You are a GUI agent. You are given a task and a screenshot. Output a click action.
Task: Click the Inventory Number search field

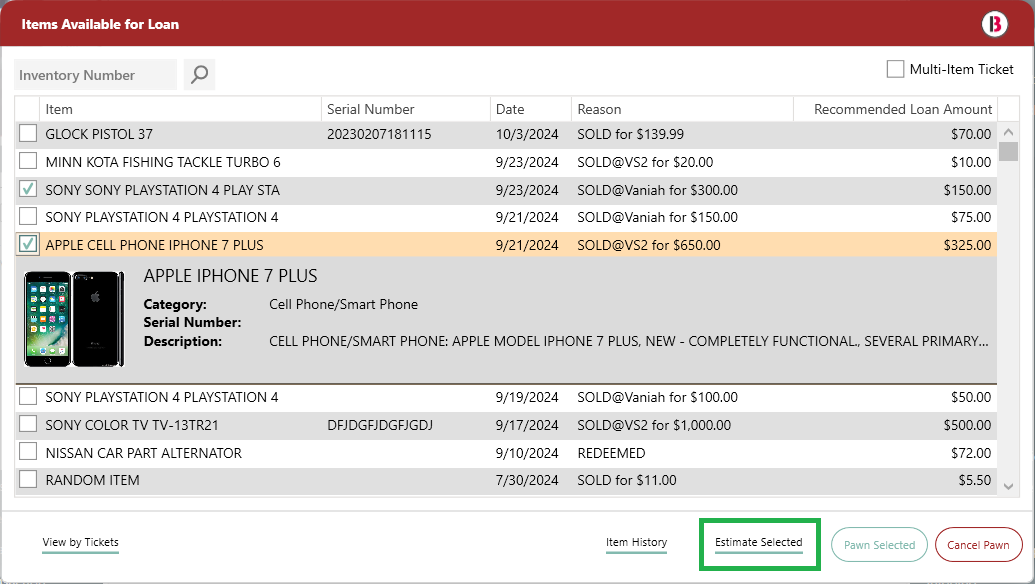click(x=96, y=75)
